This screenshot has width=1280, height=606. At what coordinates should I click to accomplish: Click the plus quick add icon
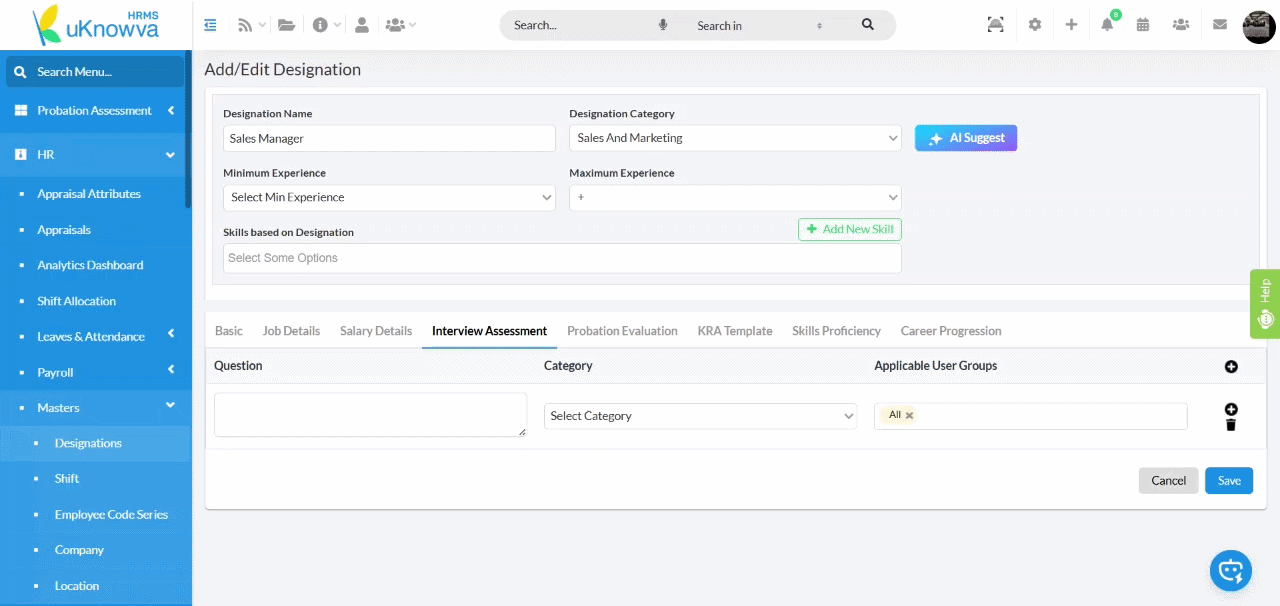pyautogui.click(x=1071, y=25)
